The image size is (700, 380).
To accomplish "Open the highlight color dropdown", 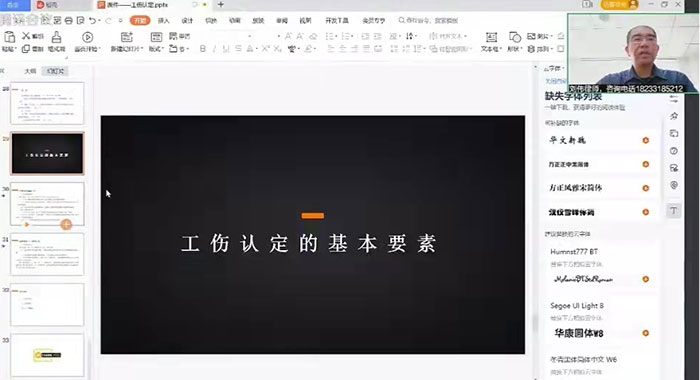I will (314, 49).
